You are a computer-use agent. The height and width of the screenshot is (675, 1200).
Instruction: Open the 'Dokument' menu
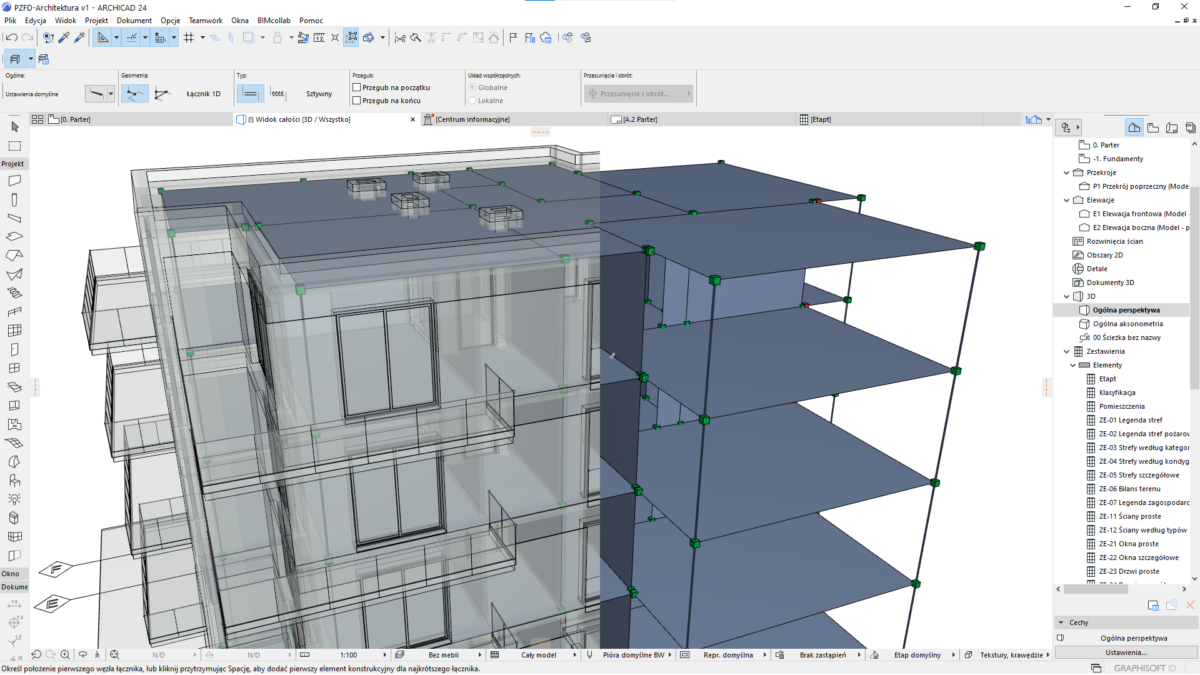(x=134, y=20)
